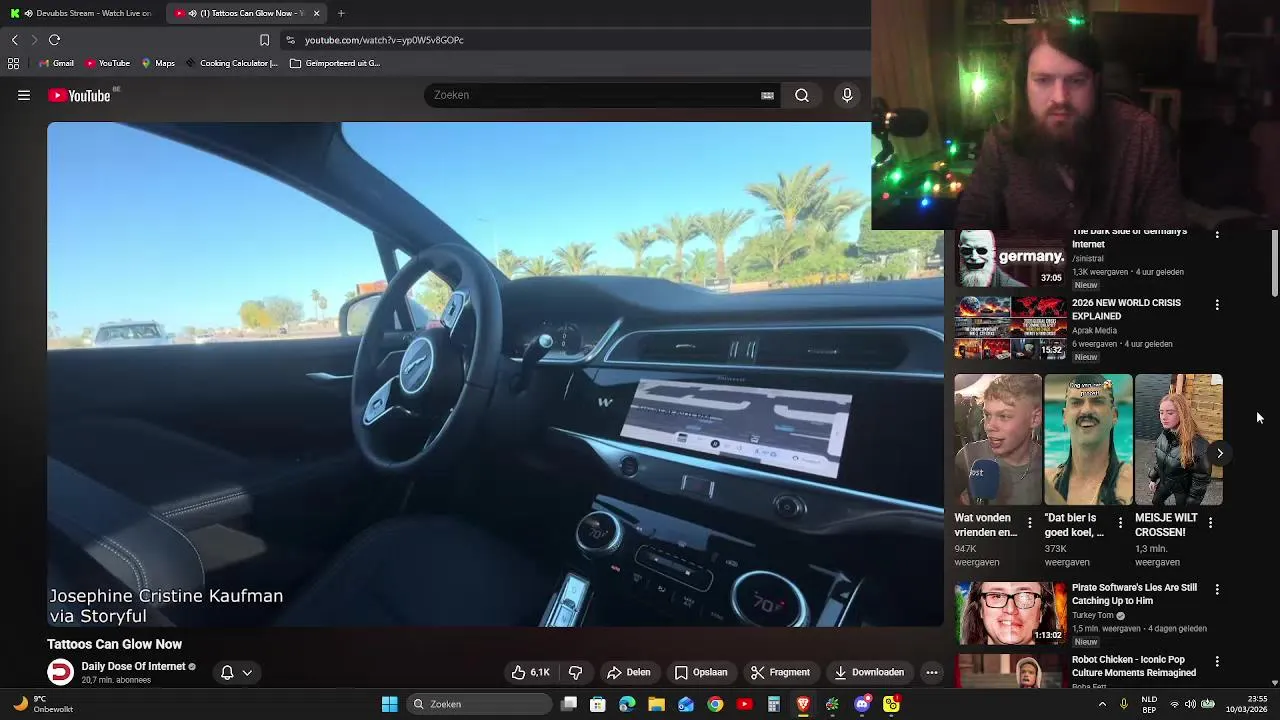Viewport: 1280px width, 720px height.
Task: Open menu for Robot Chicken video
Action: 1217,661
